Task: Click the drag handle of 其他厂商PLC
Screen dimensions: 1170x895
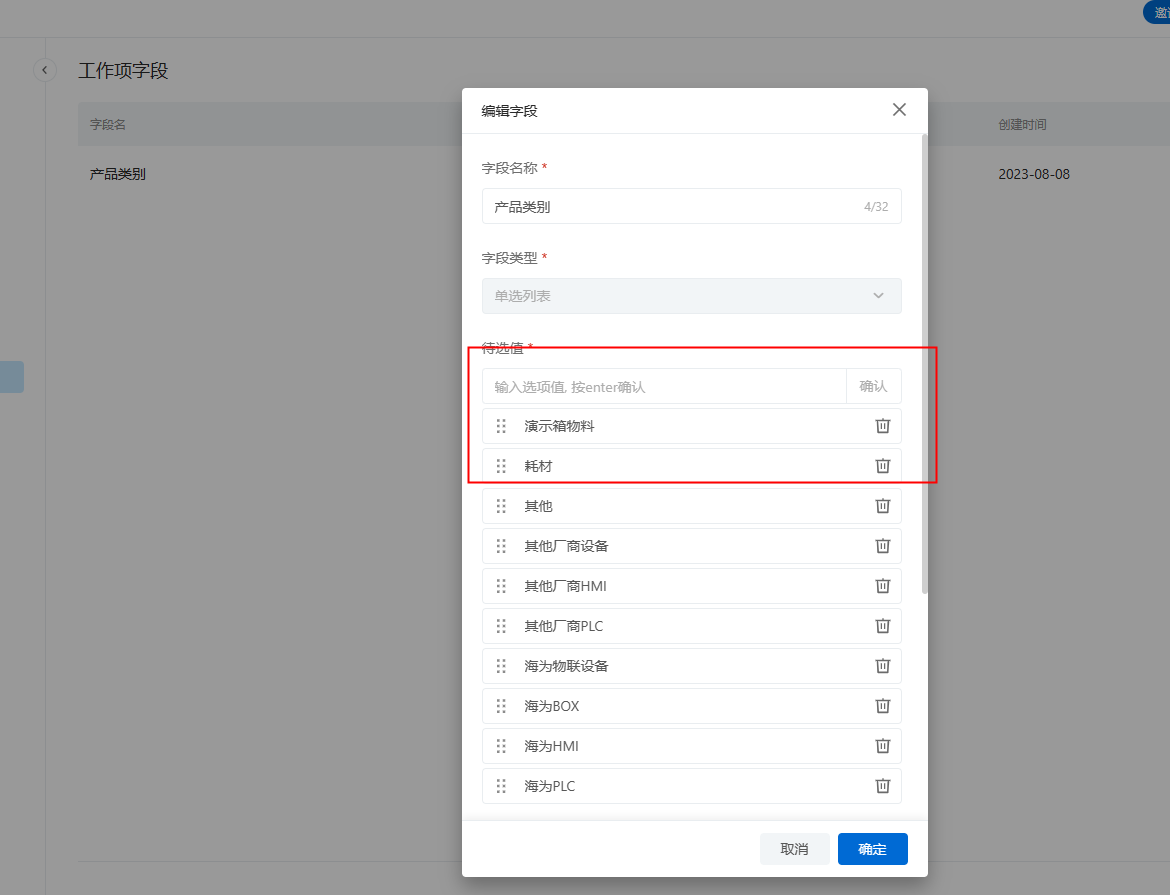Action: pyautogui.click(x=501, y=626)
